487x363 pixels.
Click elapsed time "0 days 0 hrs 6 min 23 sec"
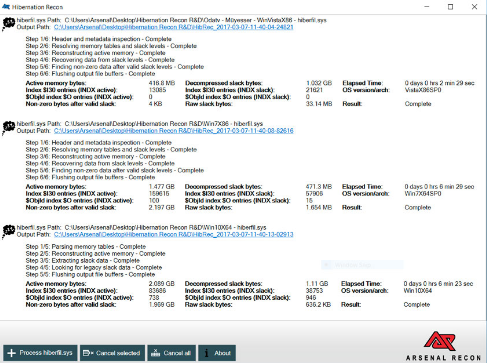click(x=438, y=284)
